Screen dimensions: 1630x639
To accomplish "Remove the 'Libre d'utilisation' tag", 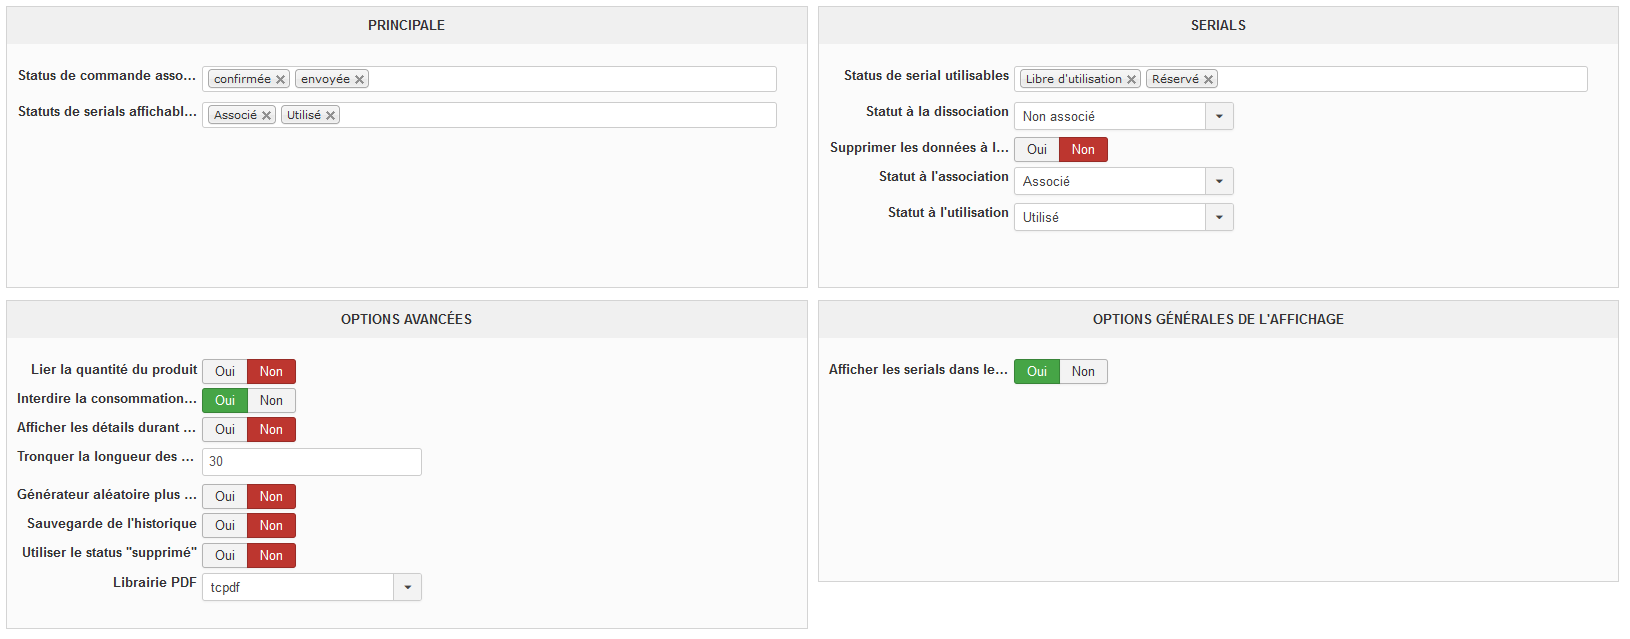I will tap(1132, 80).
